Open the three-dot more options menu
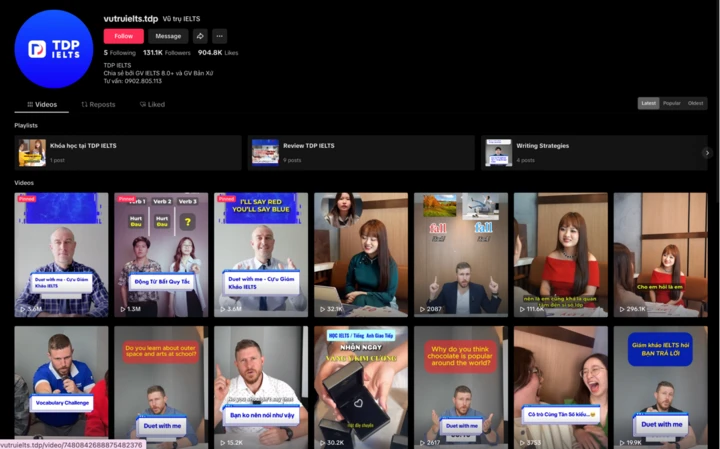The width and height of the screenshot is (720, 449). (x=219, y=36)
